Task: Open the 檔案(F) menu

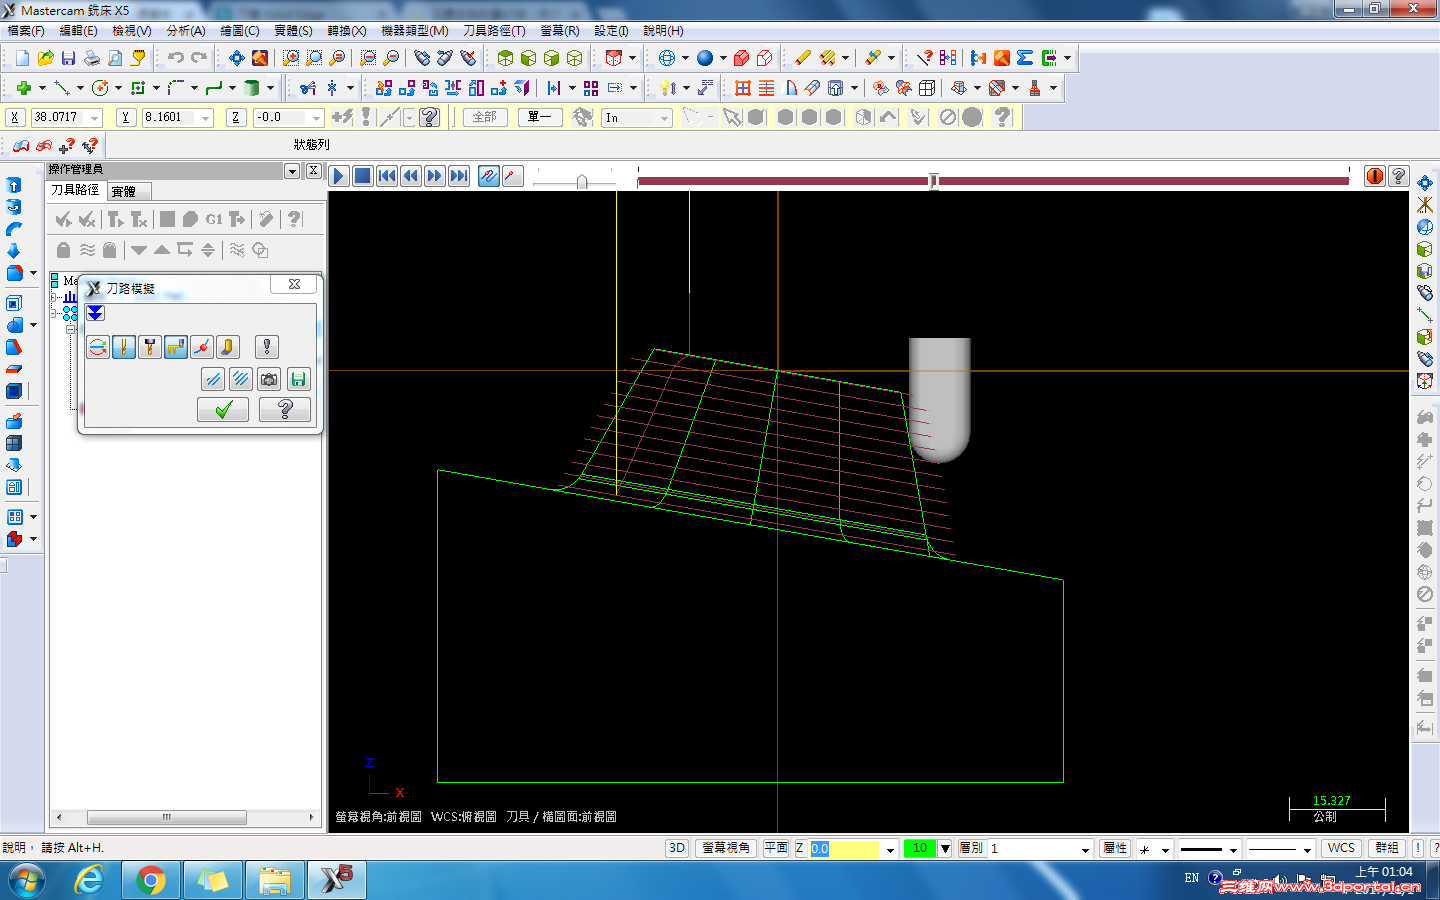Action: (26, 31)
